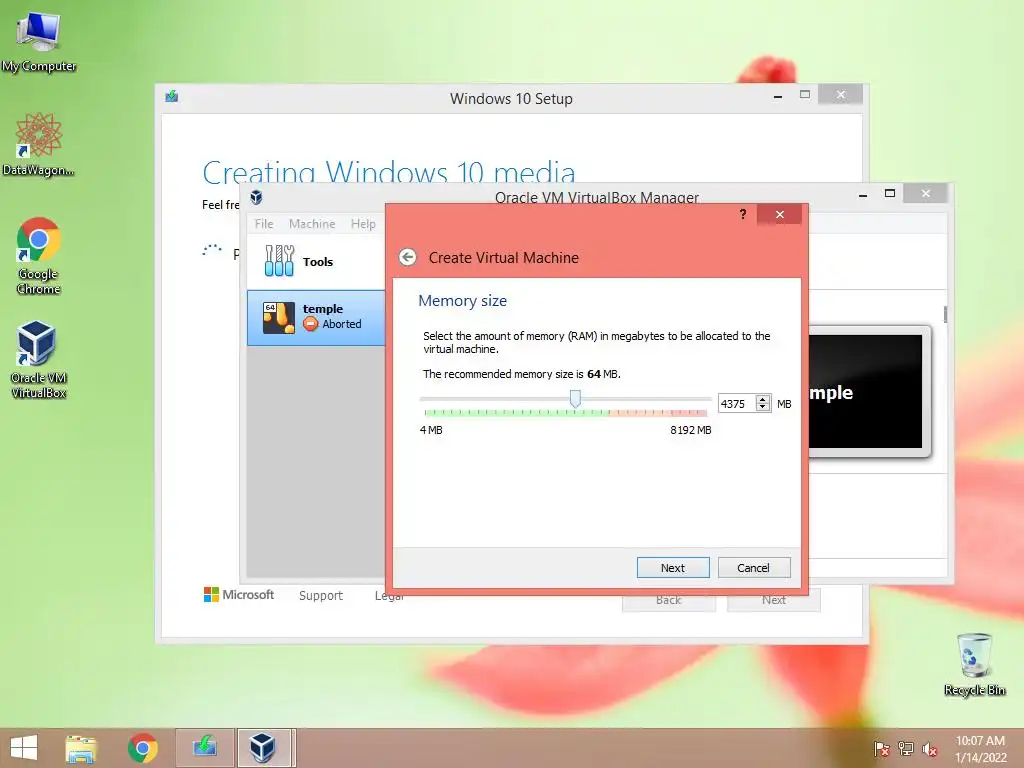Viewport: 1024px width, 768px height.
Task: Open File Explorer from taskbar
Action: pos(81,748)
